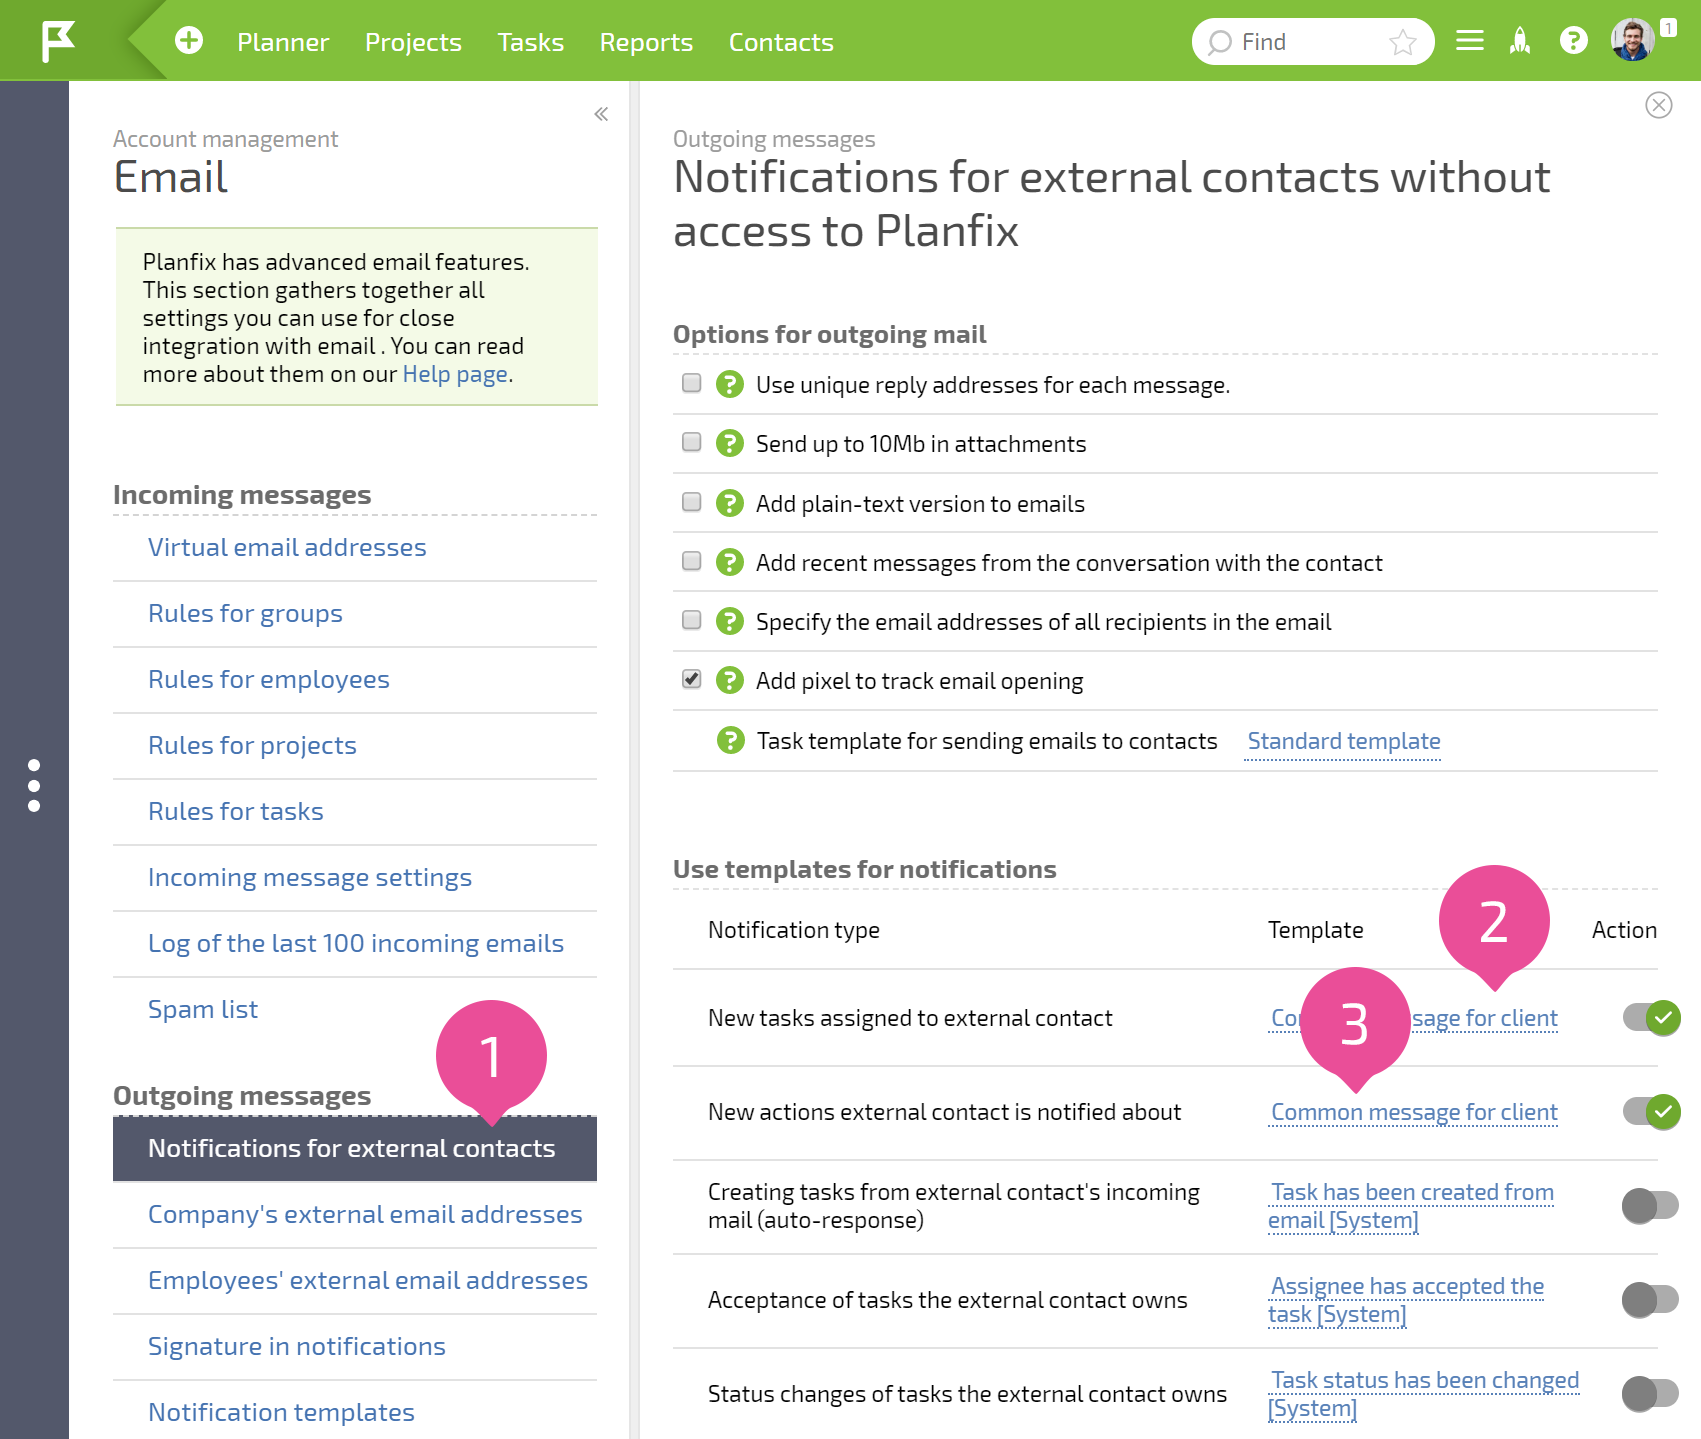Choose the Standard template dropdown link
The height and width of the screenshot is (1439, 1701).
(x=1344, y=741)
